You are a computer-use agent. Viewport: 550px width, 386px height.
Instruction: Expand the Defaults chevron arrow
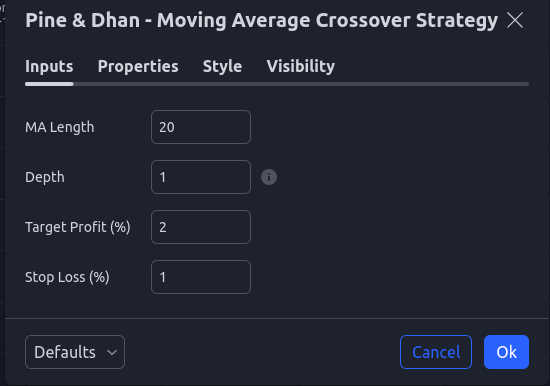coord(112,352)
